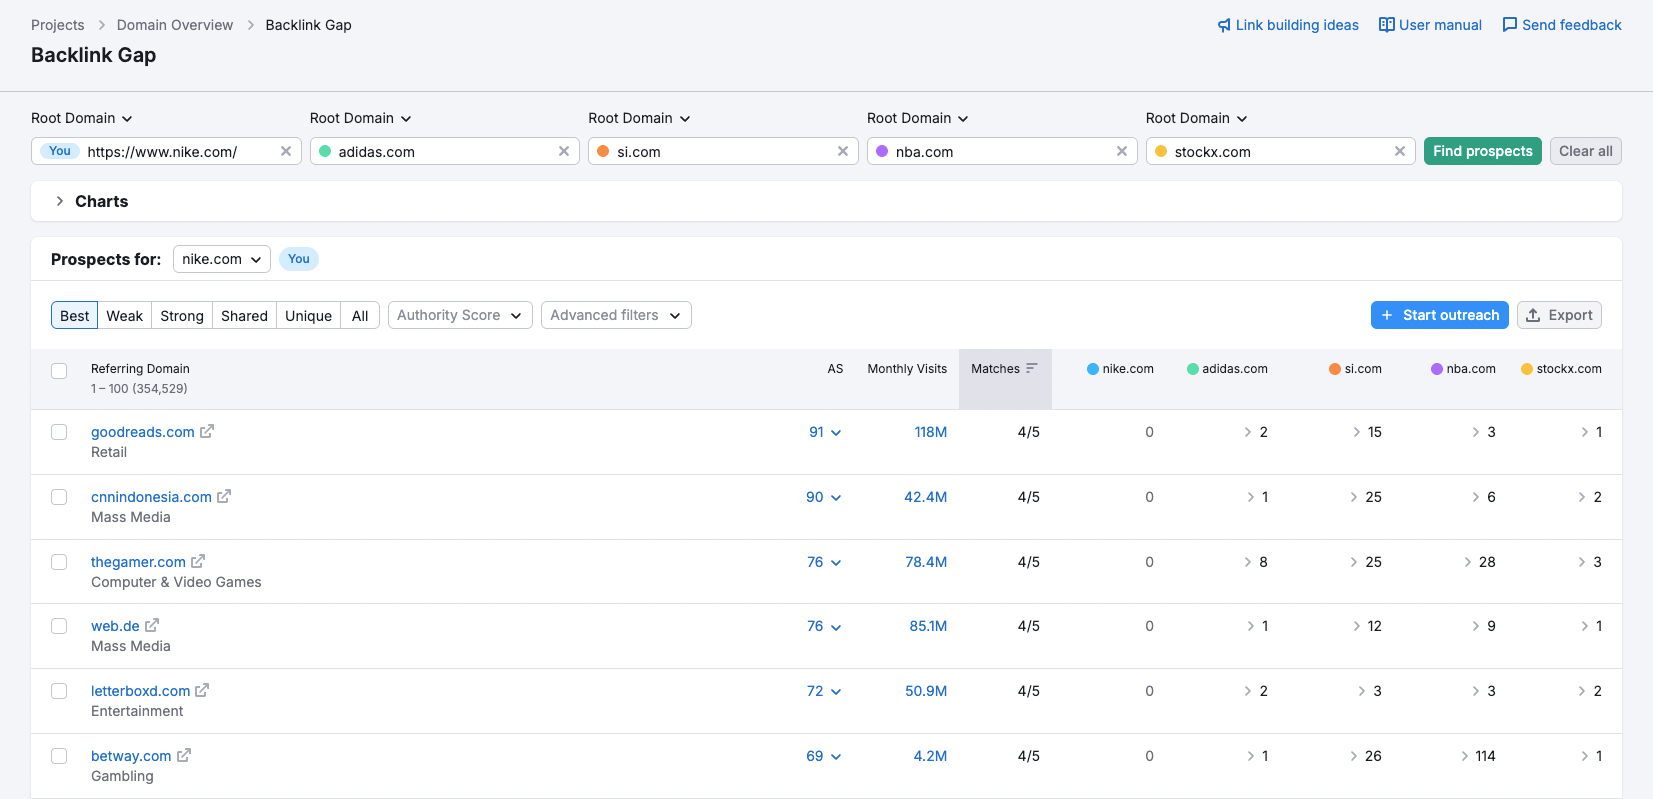Screen dimensions: 1653x799
Task: Click the Matches sort icon
Action: point(1032,368)
